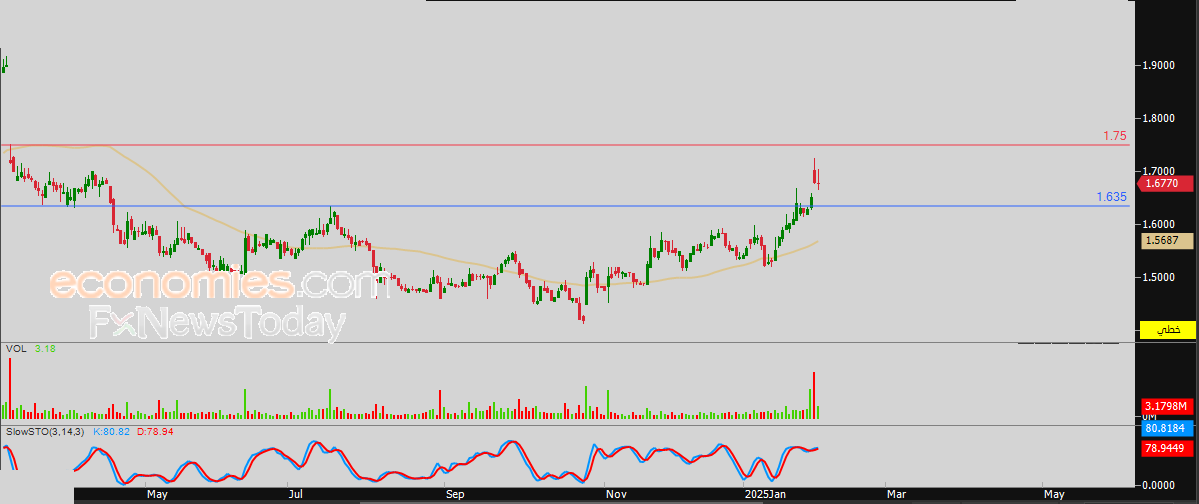
Task: Click the Jul label on the date axis
Action: [294, 495]
